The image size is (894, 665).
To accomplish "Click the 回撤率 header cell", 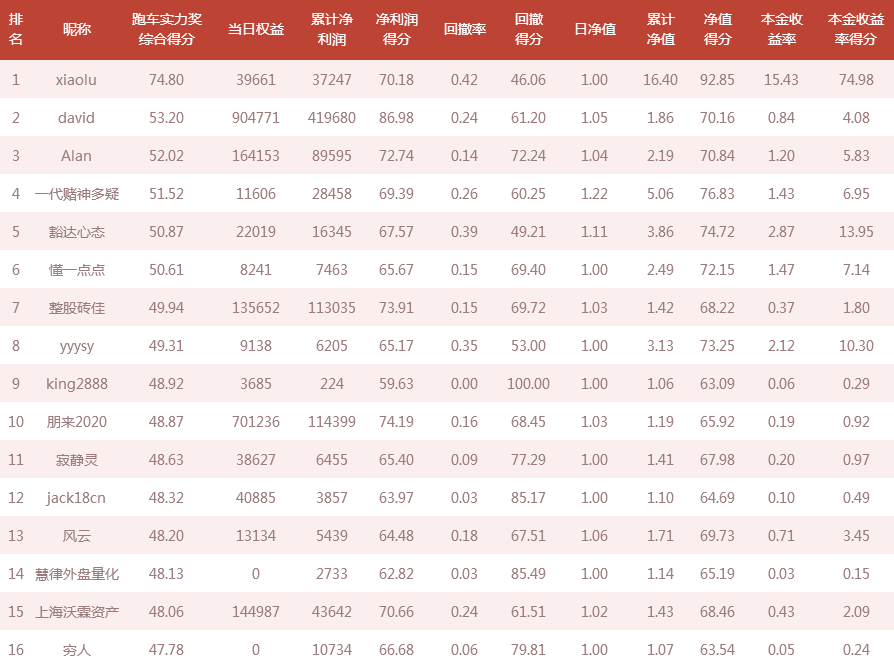I will [464, 29].
